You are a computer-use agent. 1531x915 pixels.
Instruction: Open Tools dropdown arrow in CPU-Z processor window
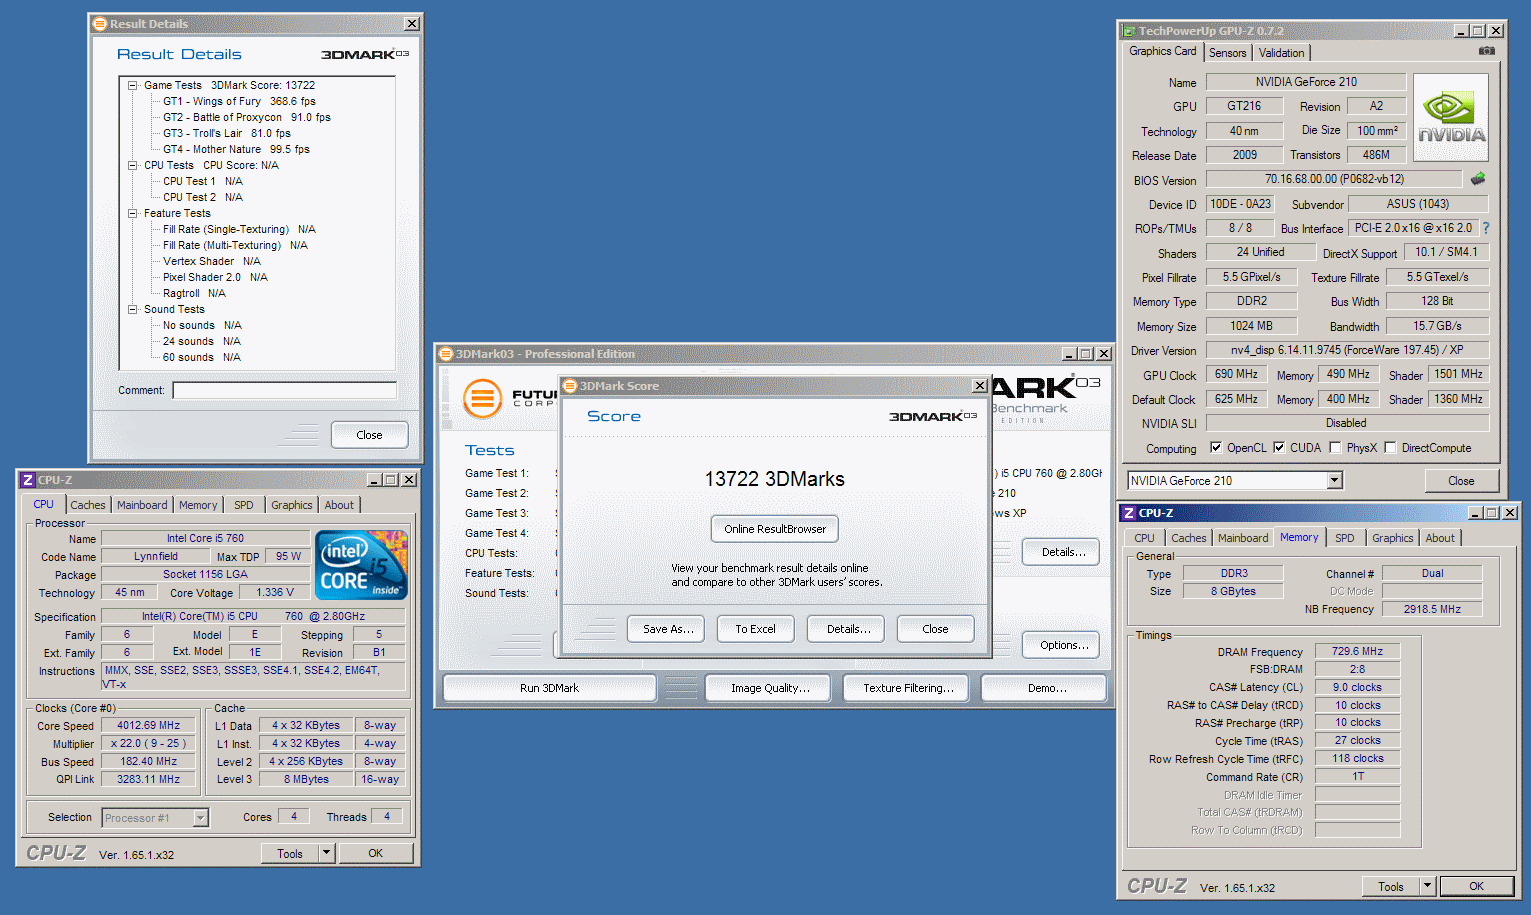(x=326, y=853)
